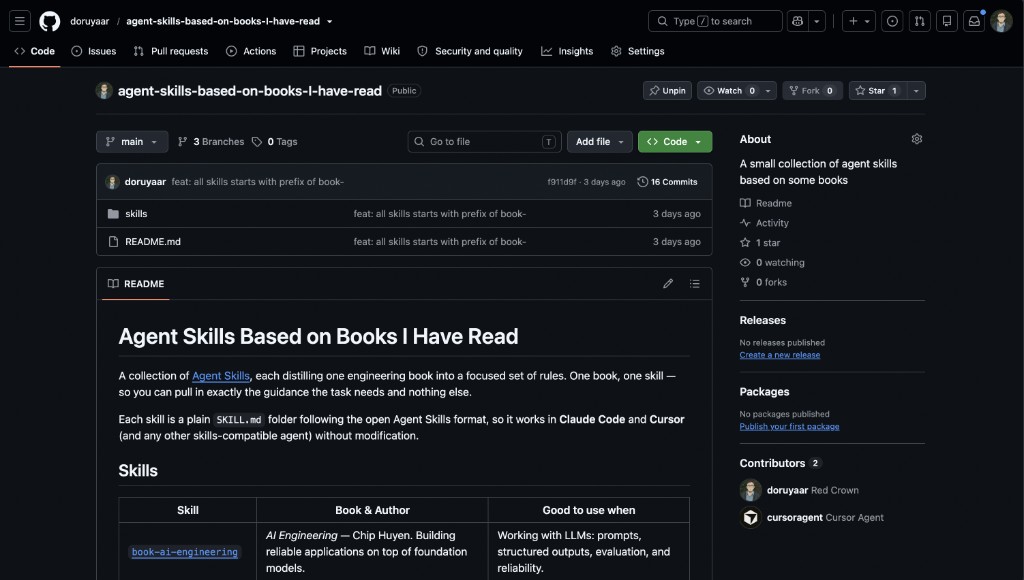
Task: Switch to the Wiki tab
Action: (382, 51)
